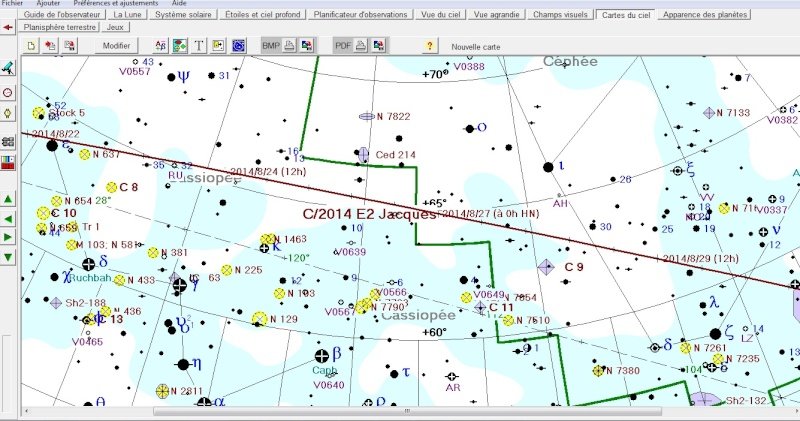The image size is (800, 421).
Task: Open Étoiles et ciel profond tab
Action: point(263,15)
